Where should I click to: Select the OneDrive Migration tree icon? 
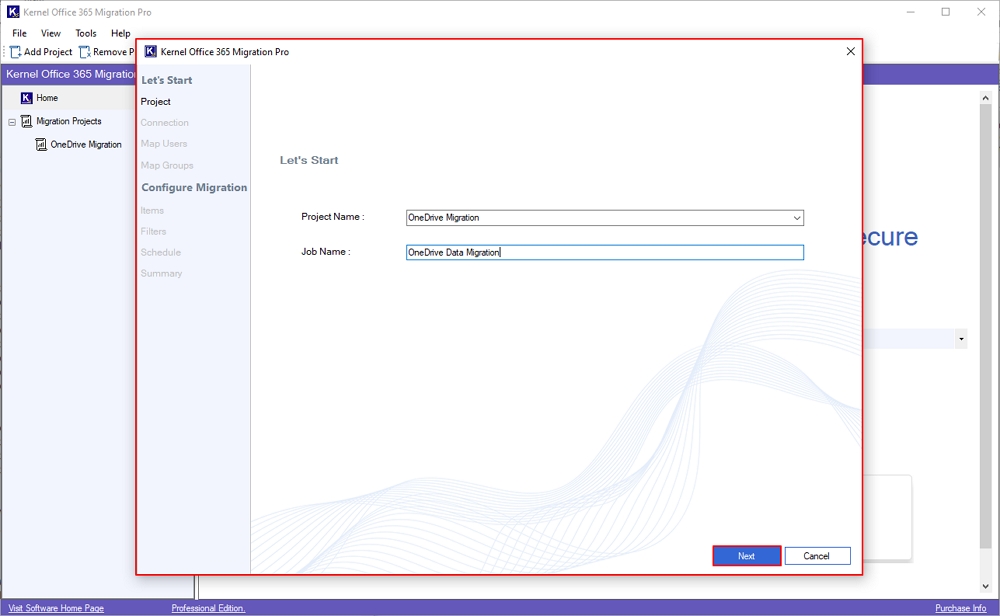[x=41, y=144]
